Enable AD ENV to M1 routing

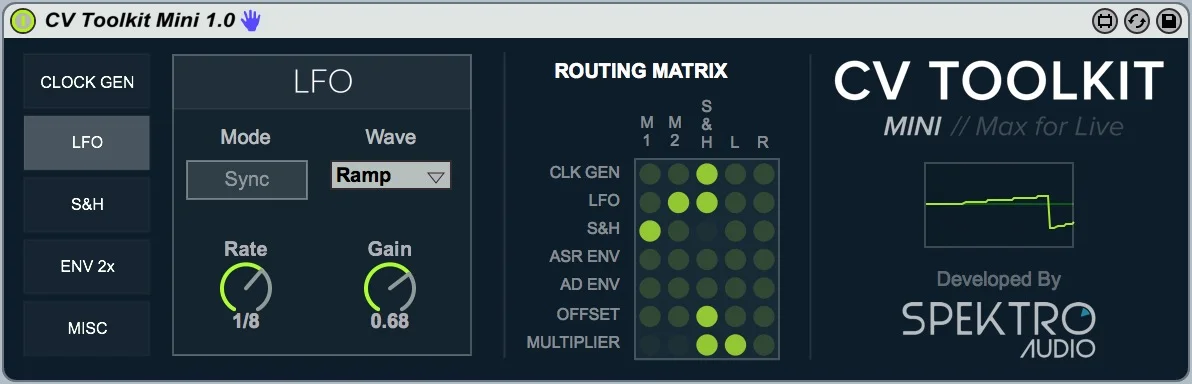coord(650,287)
